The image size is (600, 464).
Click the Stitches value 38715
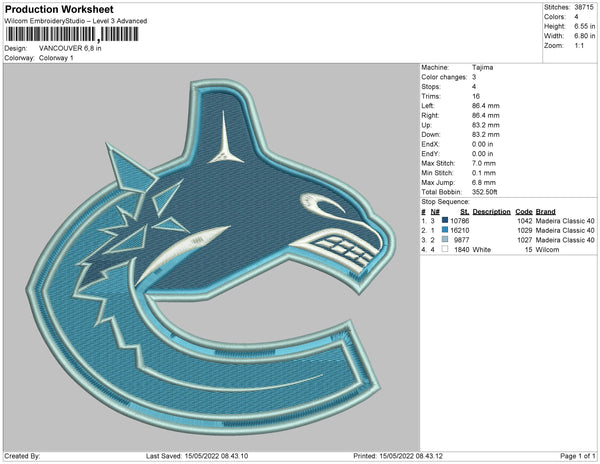[x=584, y=7]
